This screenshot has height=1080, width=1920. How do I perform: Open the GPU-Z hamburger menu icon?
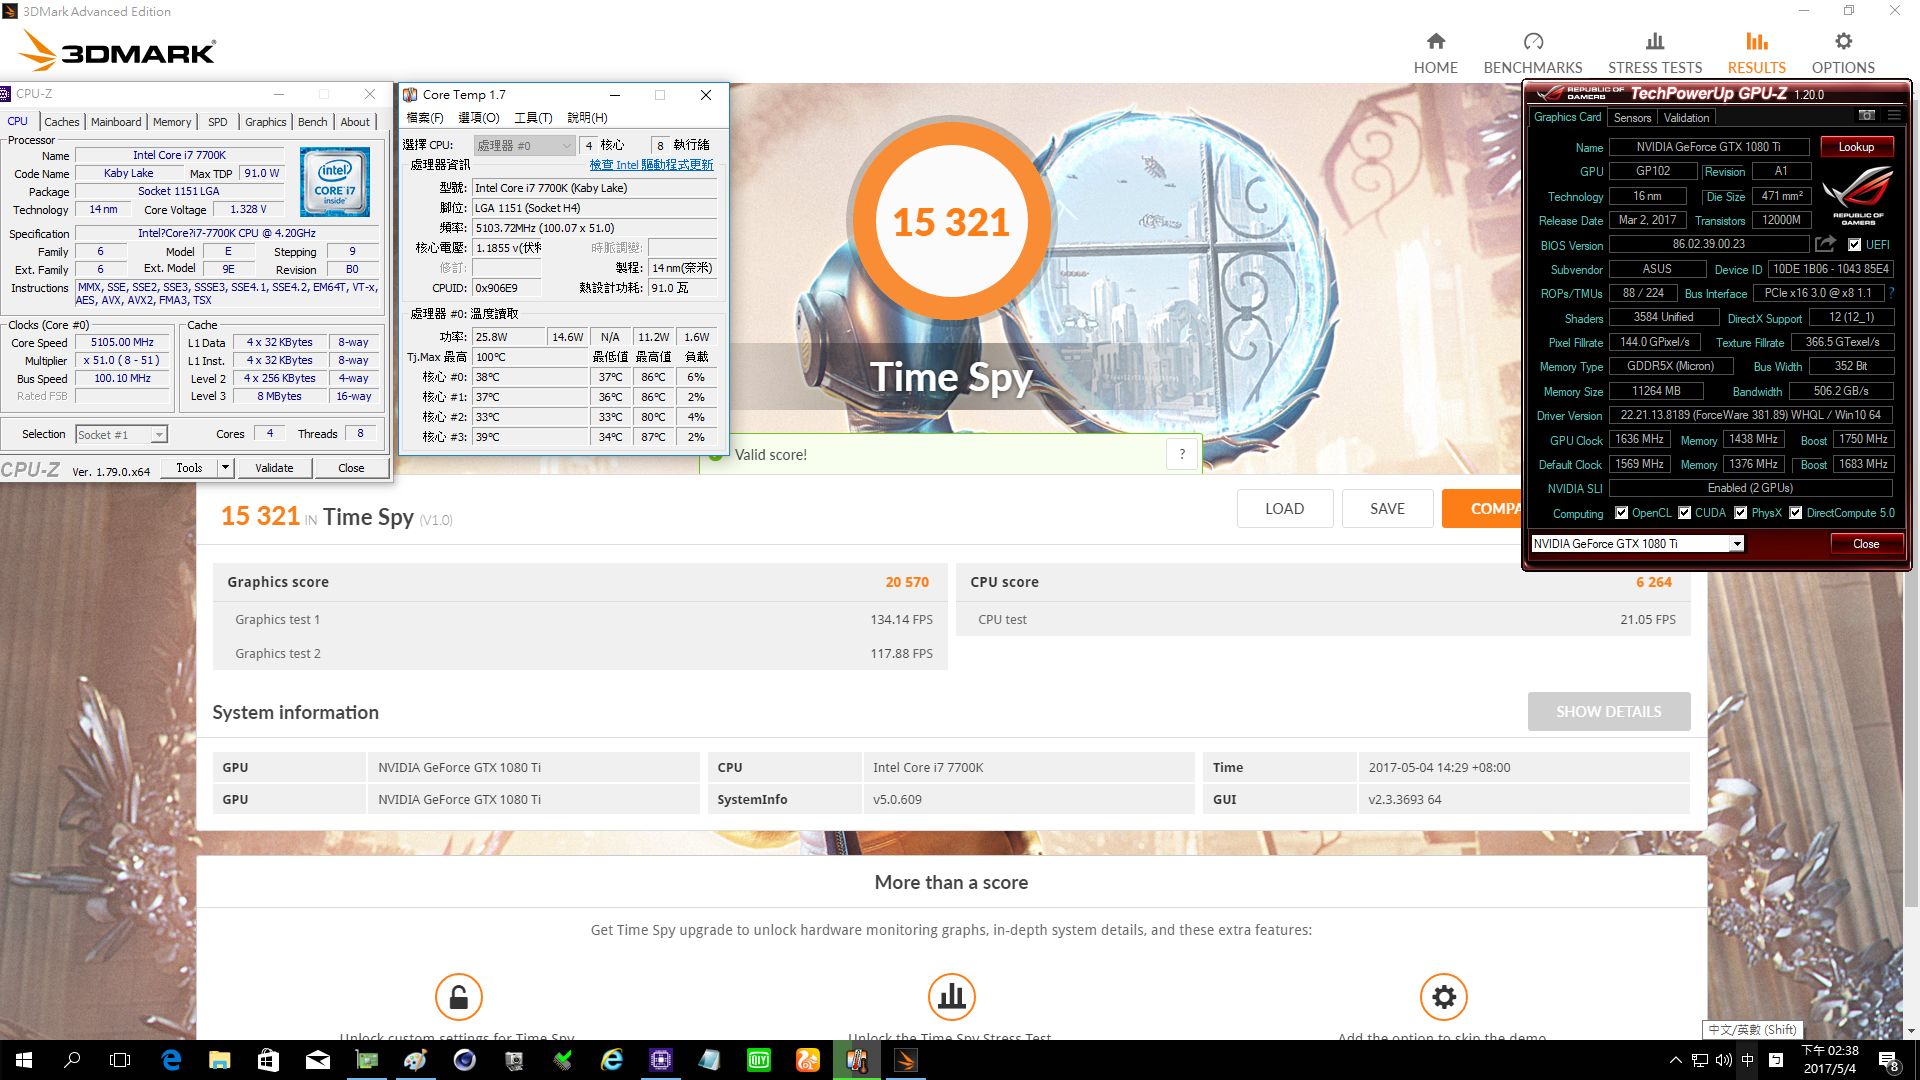pos(1893,116)
